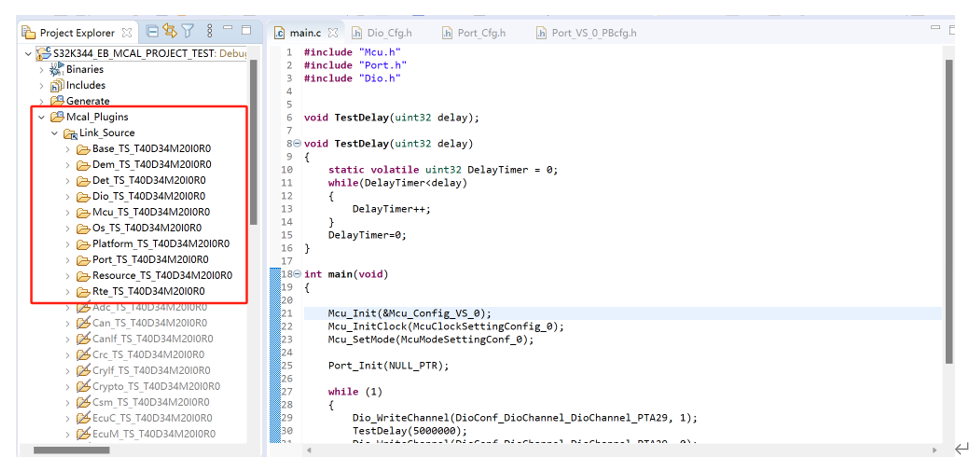Expand the Crc_TS_T40D34M20I0R0 folder
This screenshot has height=472, width=976.
(x=68, y=355)
